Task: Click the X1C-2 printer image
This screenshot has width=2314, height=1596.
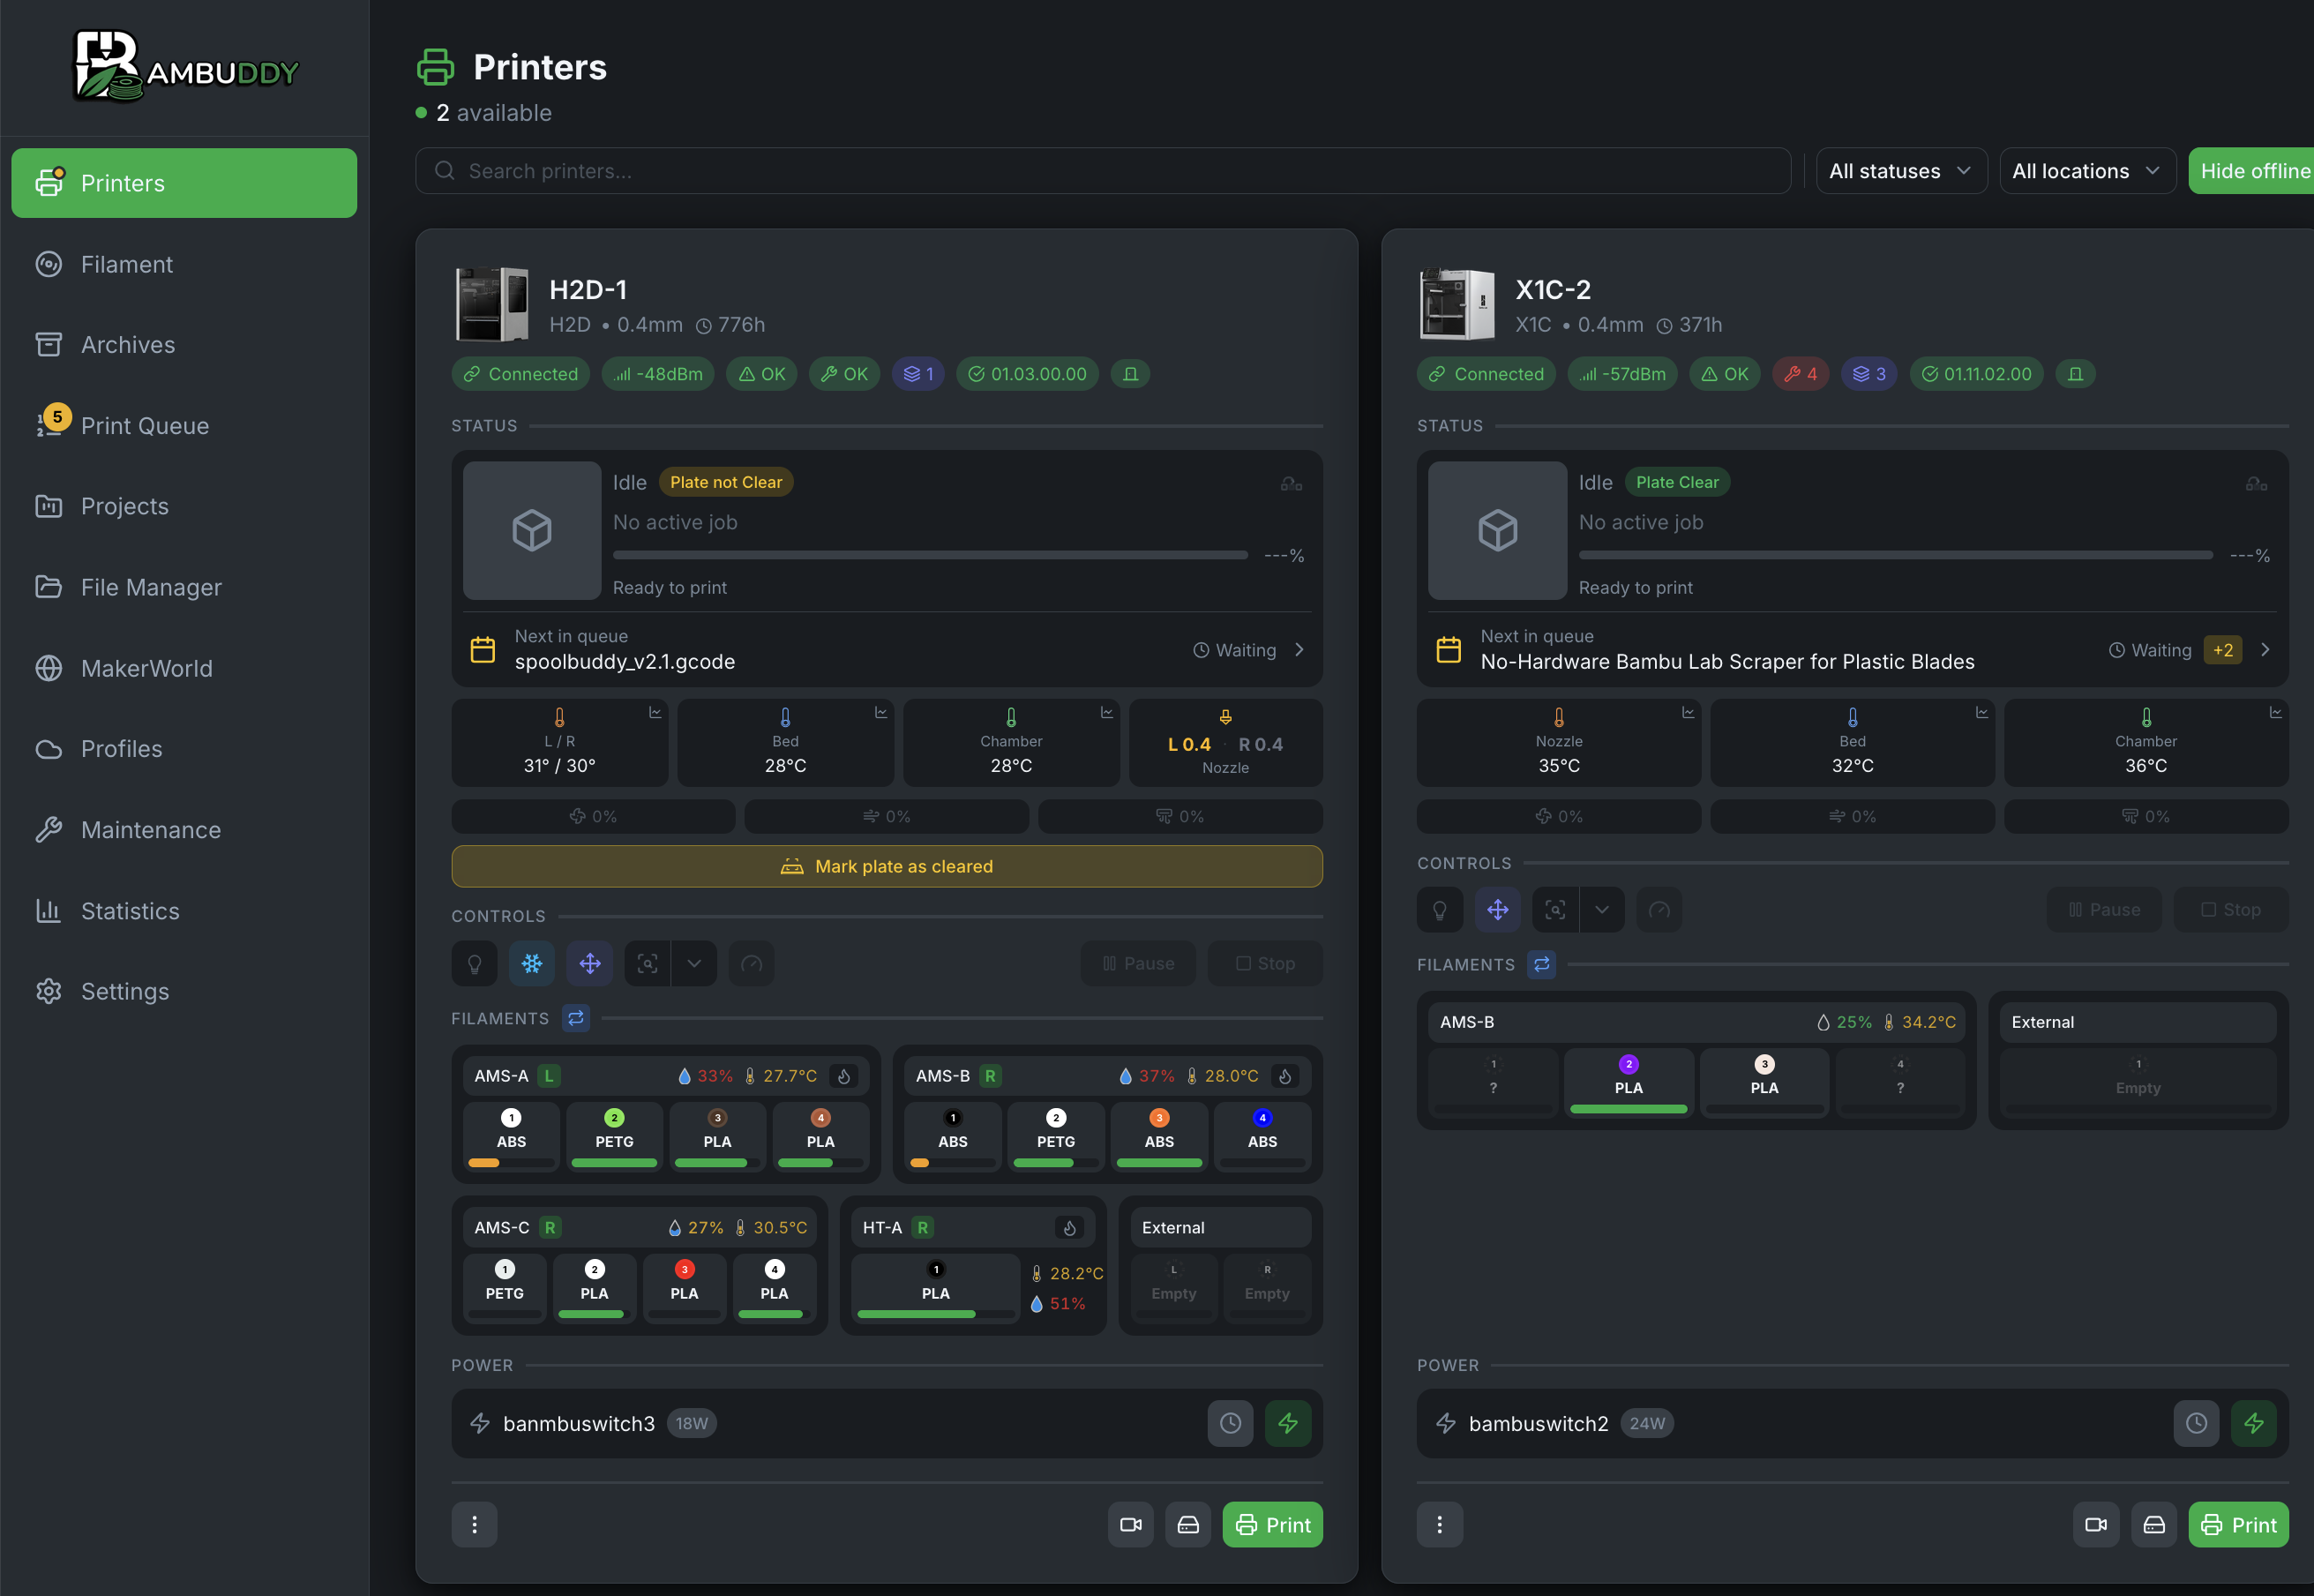Action: coord(1457,304)
